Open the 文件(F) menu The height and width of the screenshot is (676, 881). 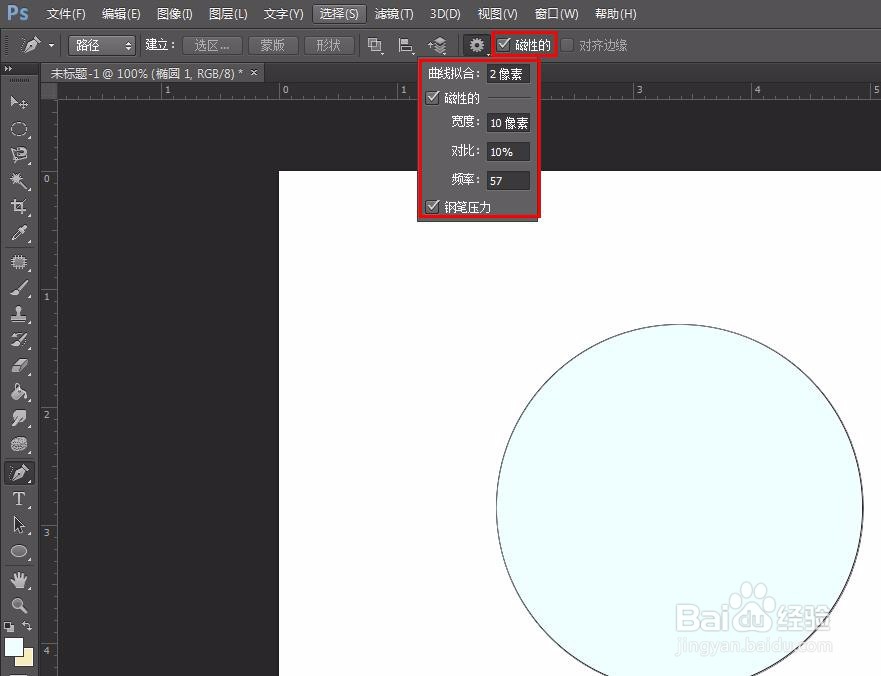(66, 13)
